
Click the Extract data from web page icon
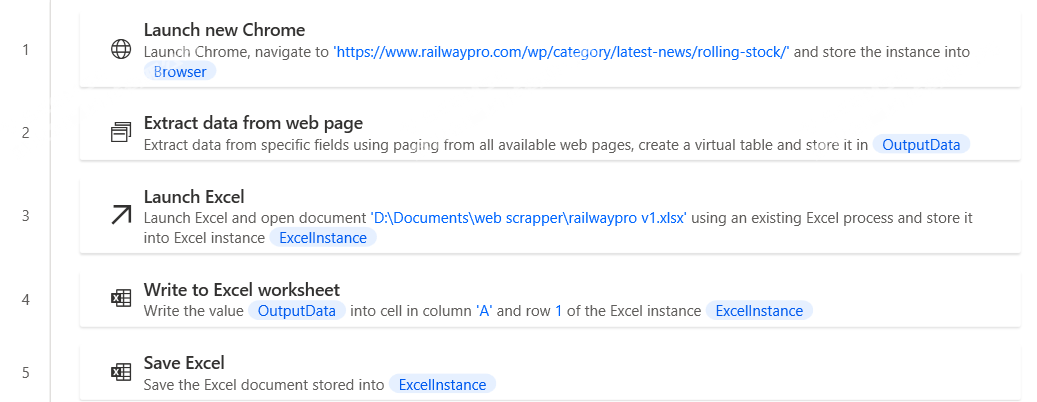(121, 133)
